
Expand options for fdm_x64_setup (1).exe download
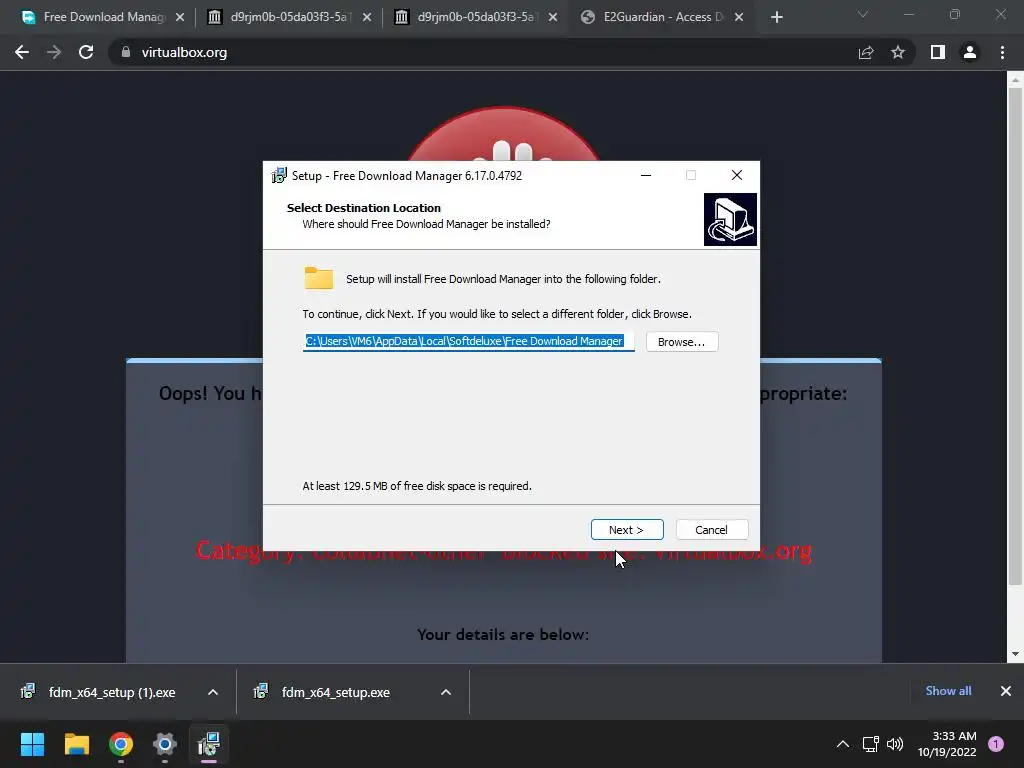(x=213, y=692)
